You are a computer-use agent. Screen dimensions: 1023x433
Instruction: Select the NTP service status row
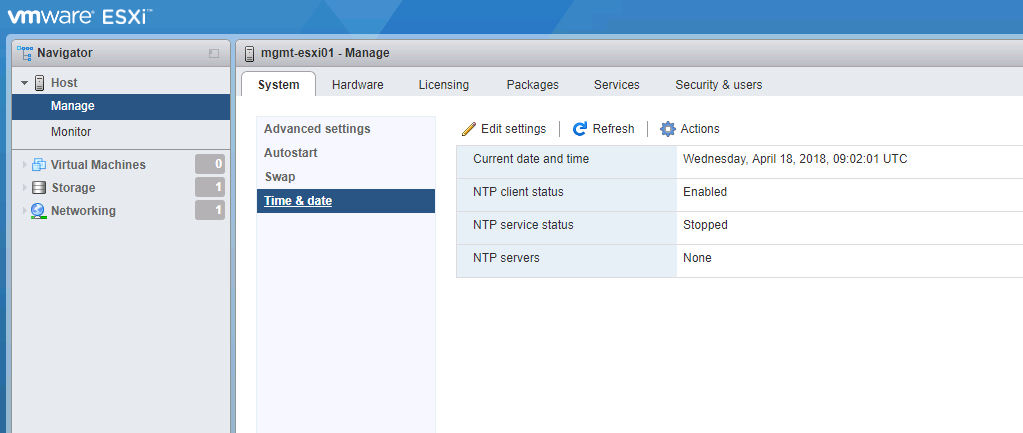click(x=738, y=225)
